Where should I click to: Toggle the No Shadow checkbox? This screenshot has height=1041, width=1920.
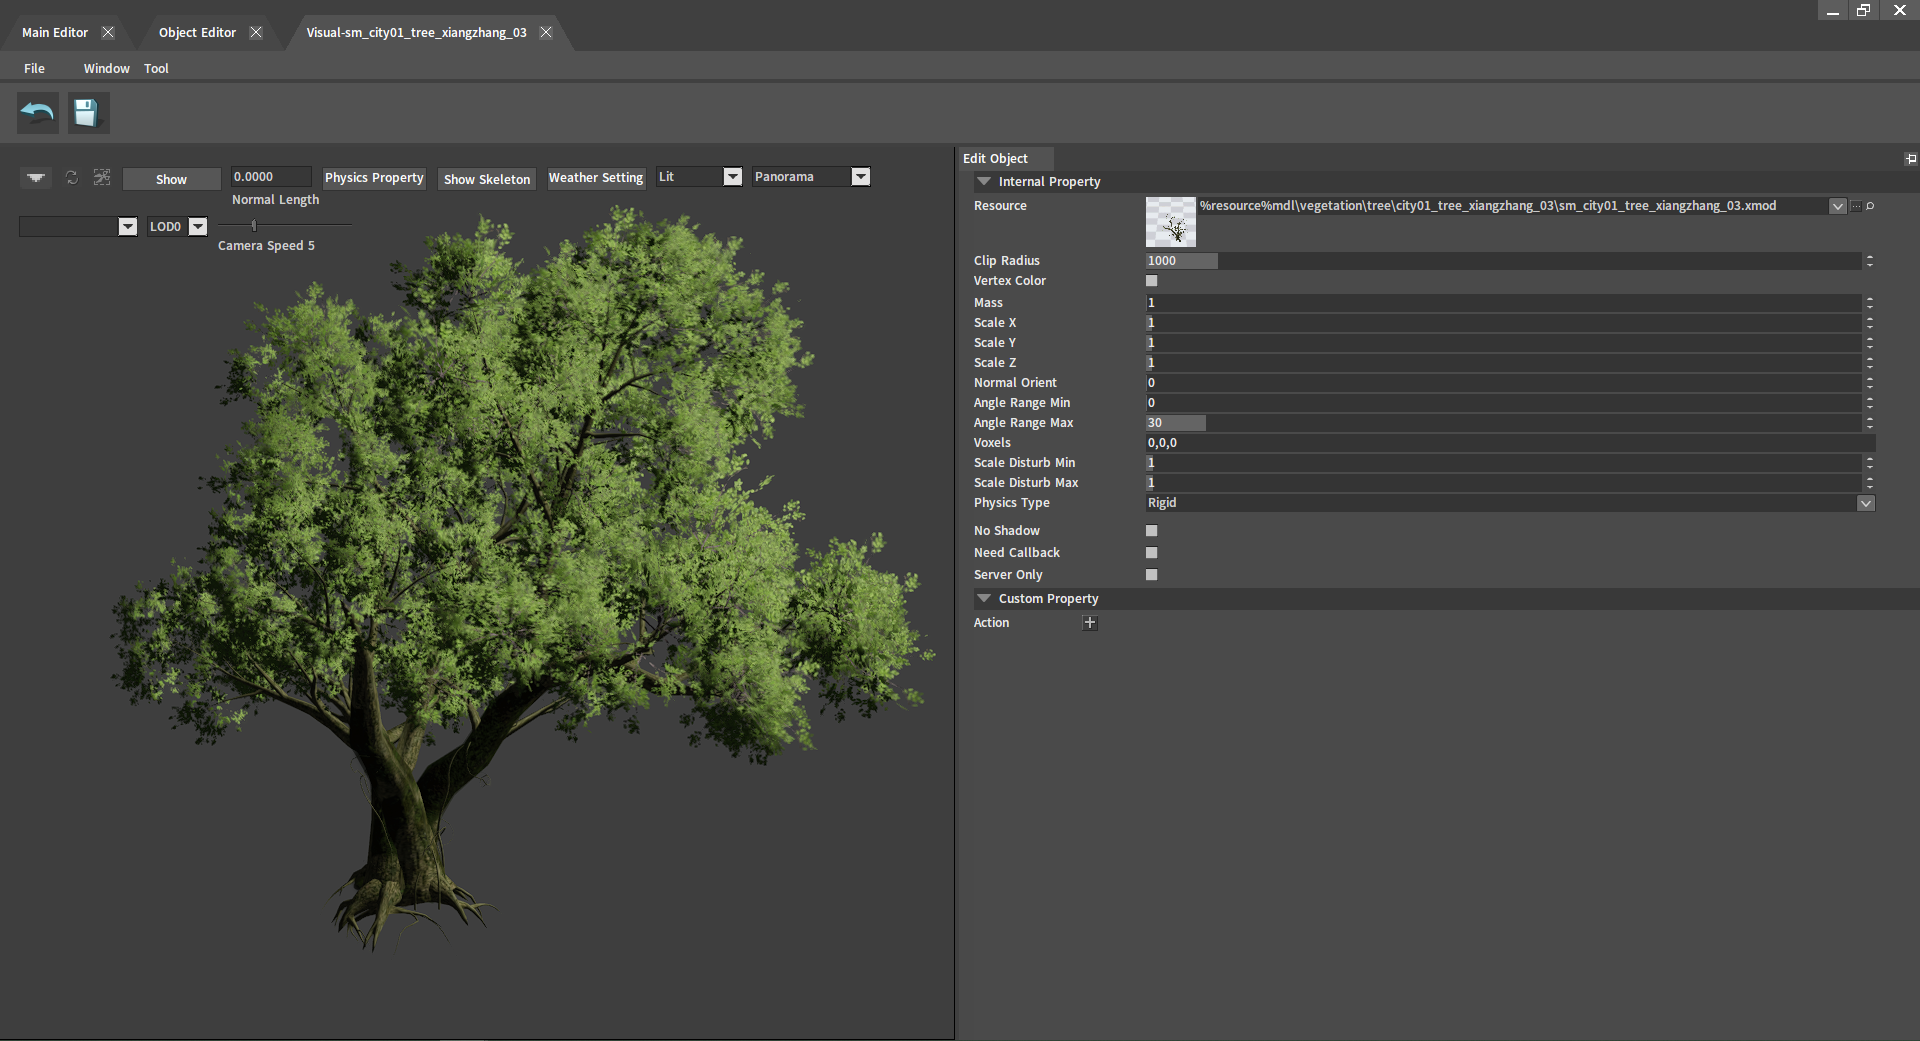(1151, 531)
